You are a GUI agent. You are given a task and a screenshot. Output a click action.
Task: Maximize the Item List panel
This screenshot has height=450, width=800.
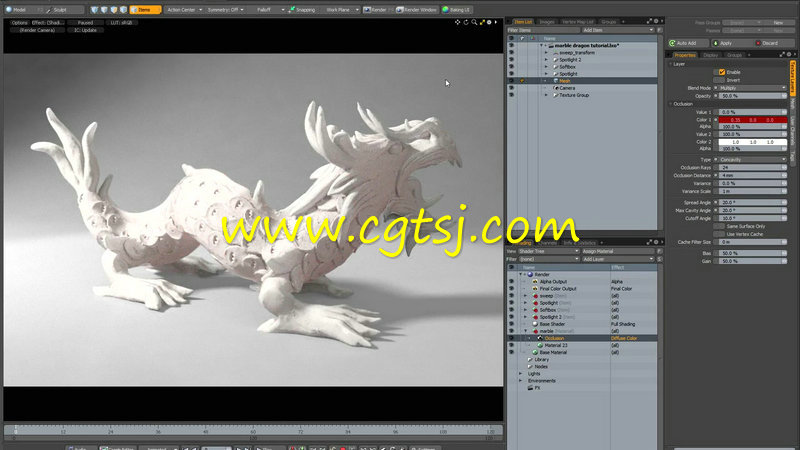pos(649,21)
